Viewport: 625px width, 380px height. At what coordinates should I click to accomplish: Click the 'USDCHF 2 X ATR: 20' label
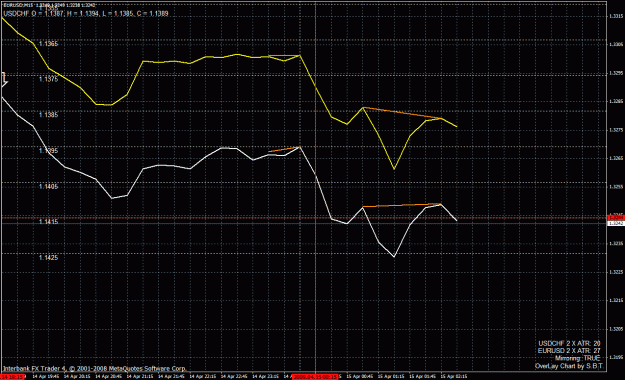(x=569, y=343)
